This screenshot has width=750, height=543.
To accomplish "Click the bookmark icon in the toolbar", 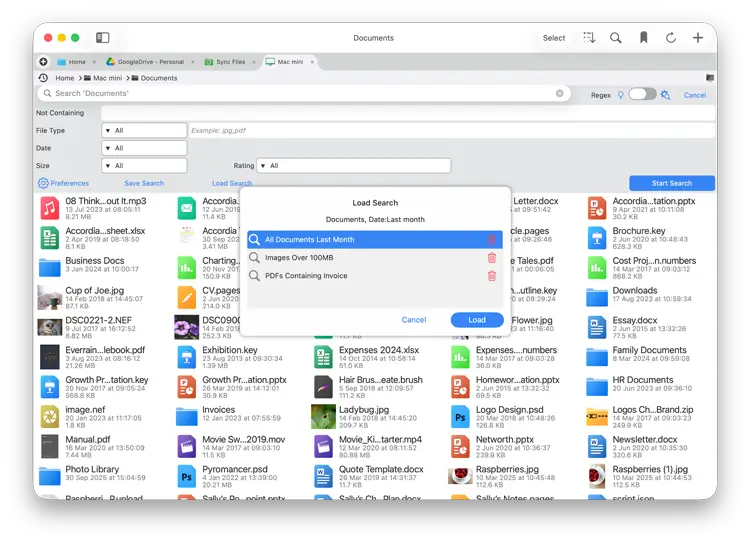I will pos(643,38).
